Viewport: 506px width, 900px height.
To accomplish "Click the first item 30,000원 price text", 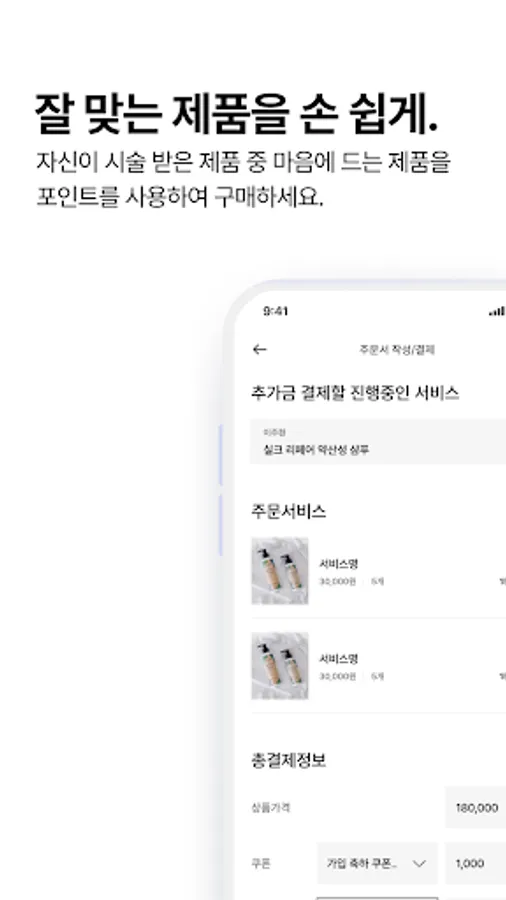I will [337, 581].
